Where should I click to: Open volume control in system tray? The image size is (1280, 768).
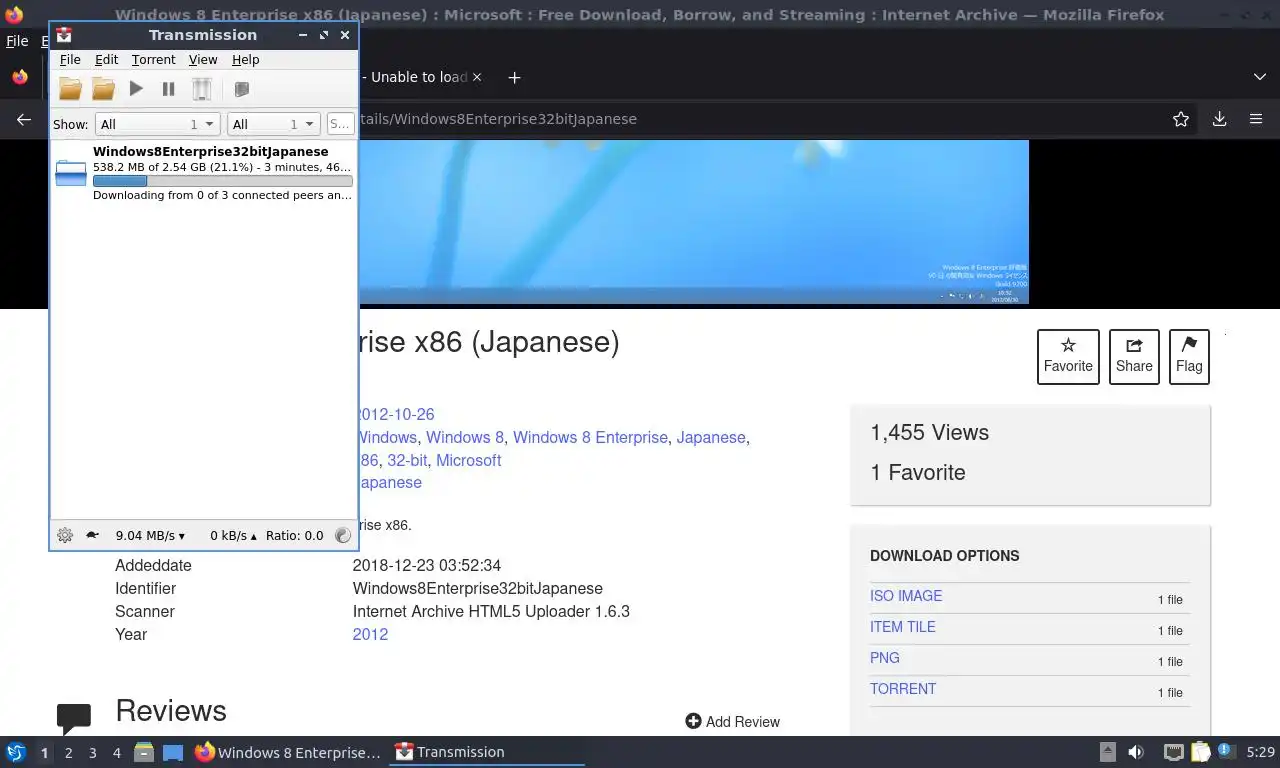pos(1136,752)
